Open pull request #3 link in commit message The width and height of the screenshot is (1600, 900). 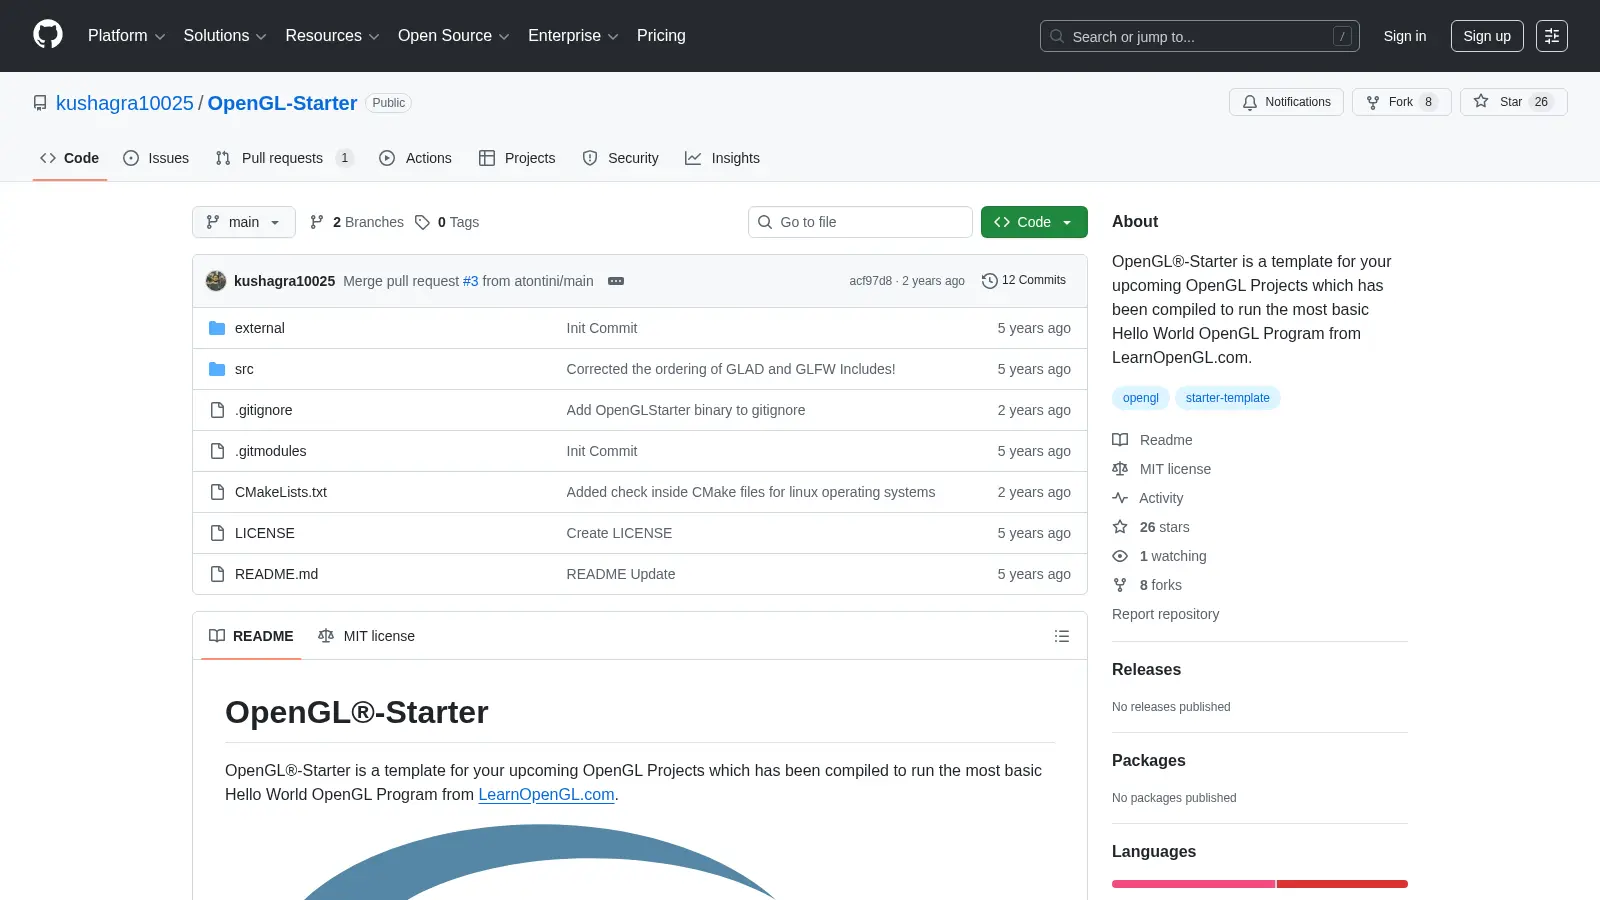click(471, 281)
